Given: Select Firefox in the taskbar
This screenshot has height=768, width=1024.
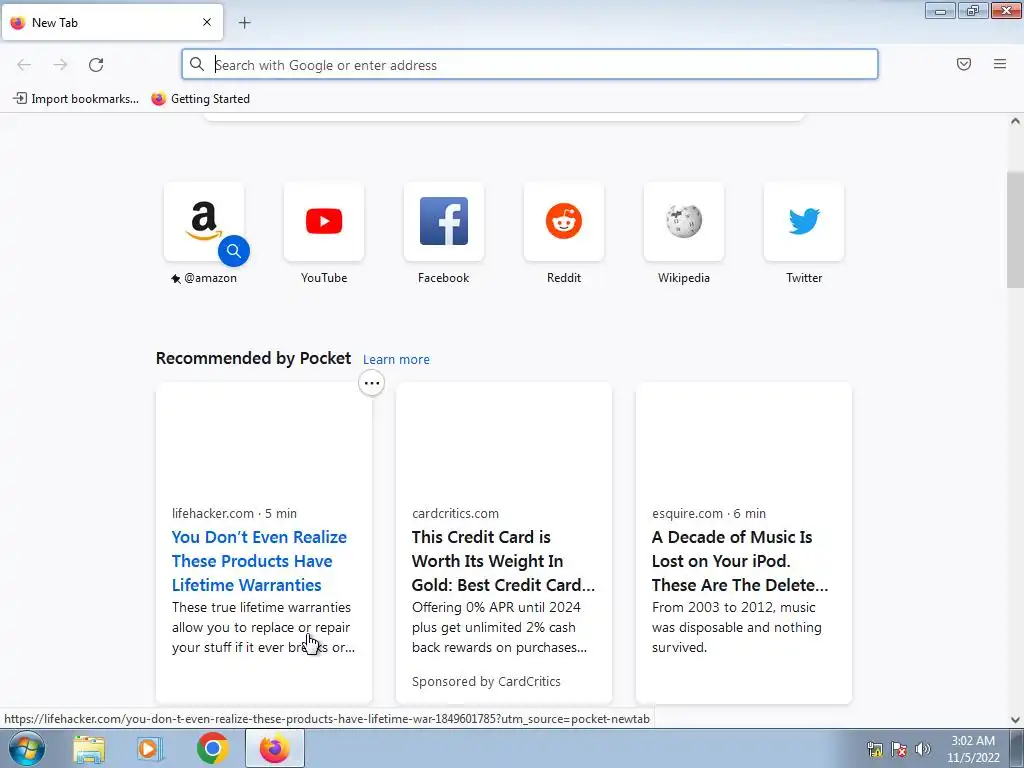Looking at the screenshot, I should coord(275,748).
